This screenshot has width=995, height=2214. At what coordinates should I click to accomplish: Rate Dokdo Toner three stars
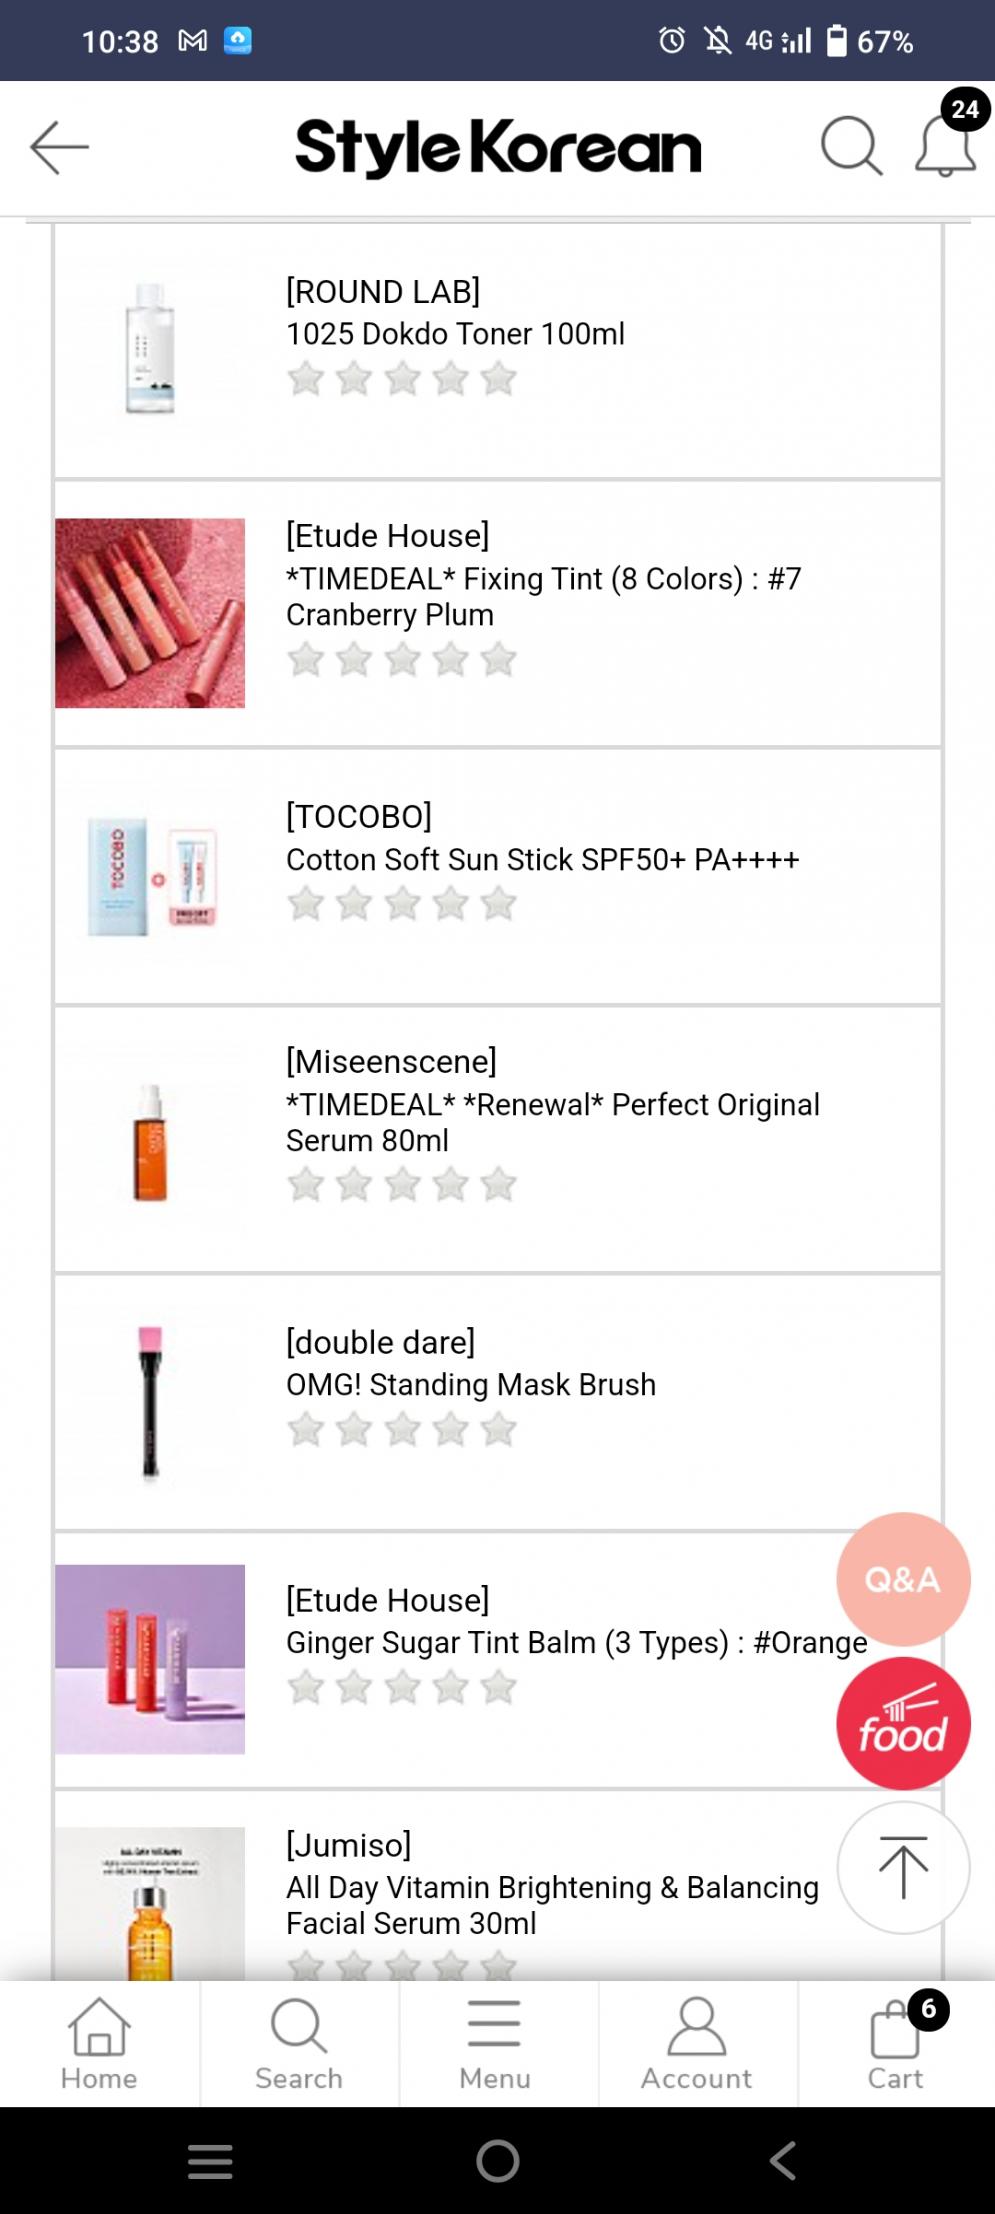pyautogui.click(x=402, y=380)
